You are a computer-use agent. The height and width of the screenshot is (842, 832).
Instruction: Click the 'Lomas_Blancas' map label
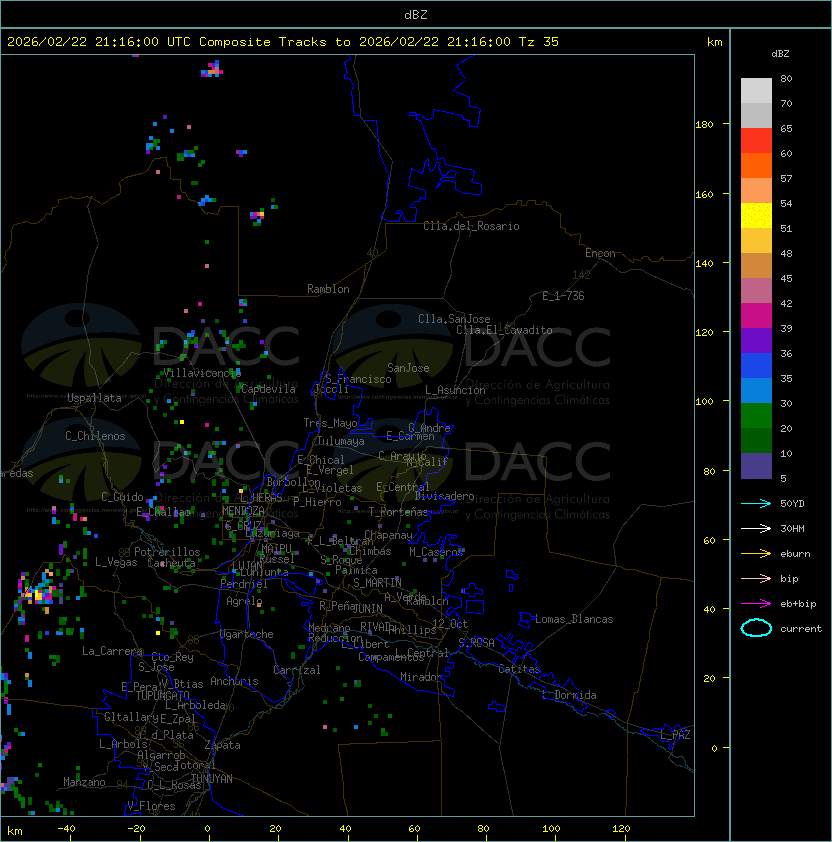tap(574, 619)
